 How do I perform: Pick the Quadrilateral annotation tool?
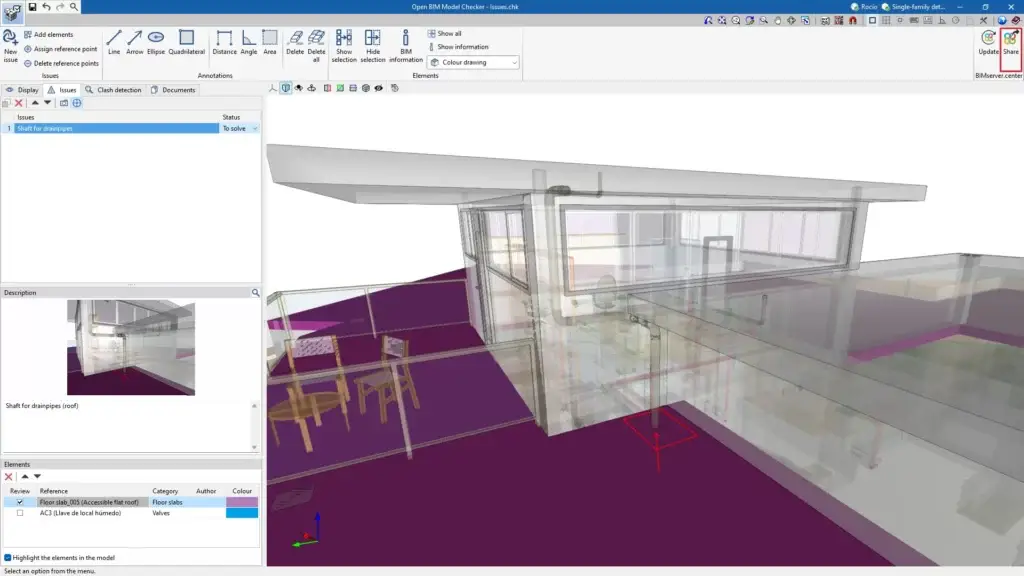186,40
